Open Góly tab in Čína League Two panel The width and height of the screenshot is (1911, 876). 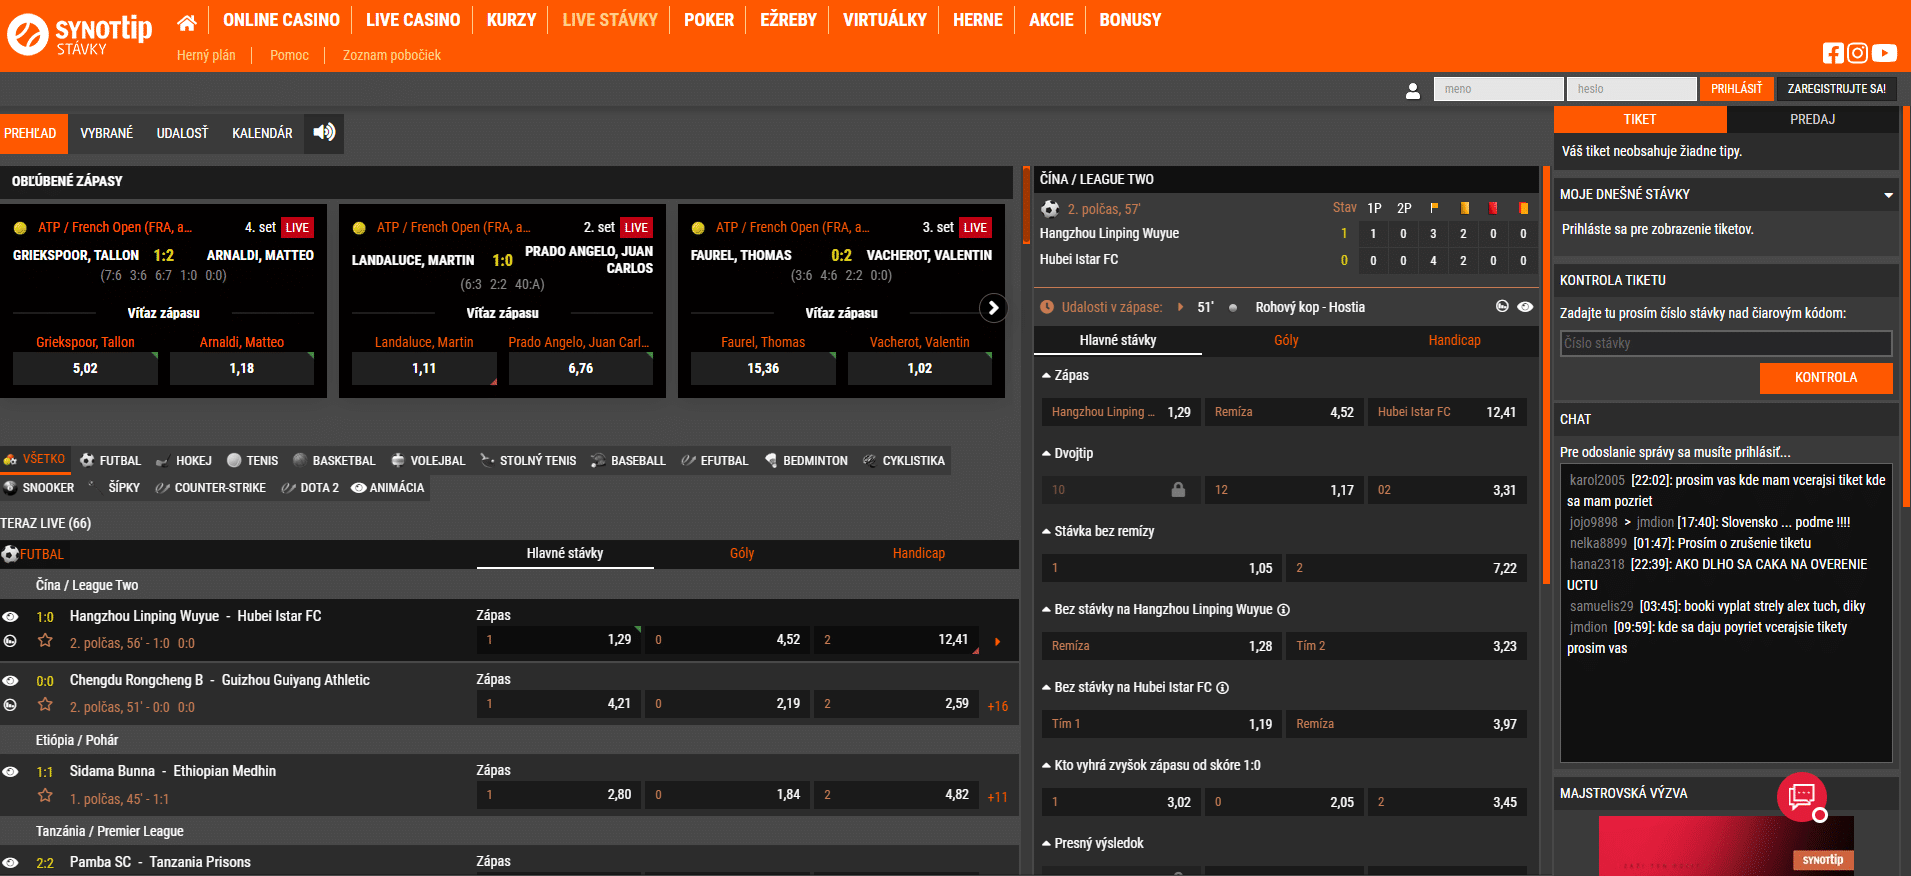[1286, 341]
